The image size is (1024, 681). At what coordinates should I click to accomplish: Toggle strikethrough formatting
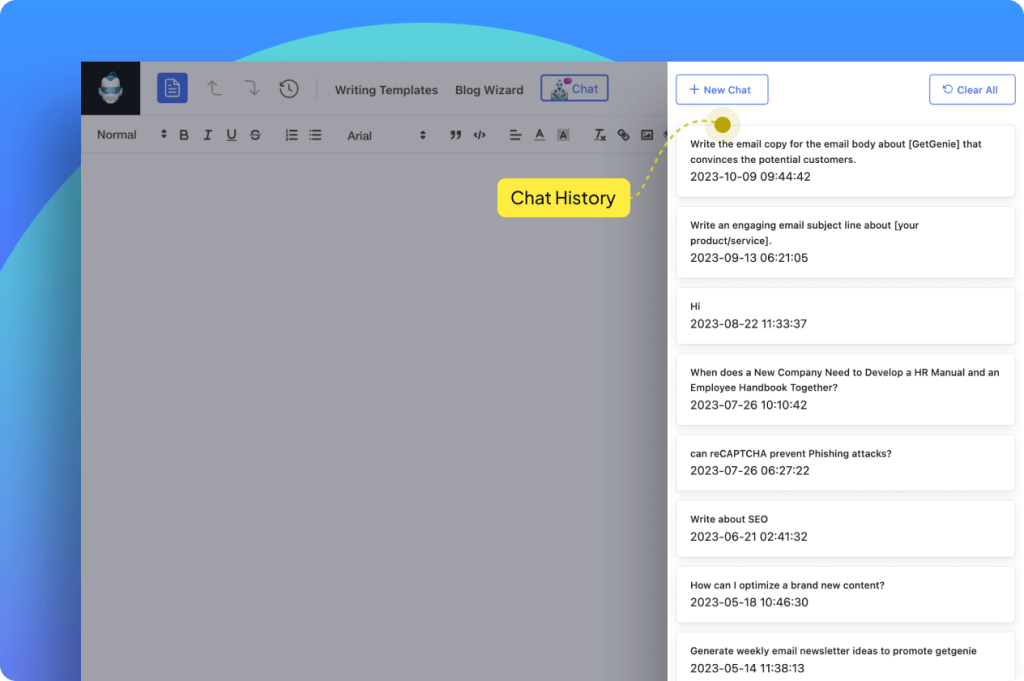[x=255, y=135]
